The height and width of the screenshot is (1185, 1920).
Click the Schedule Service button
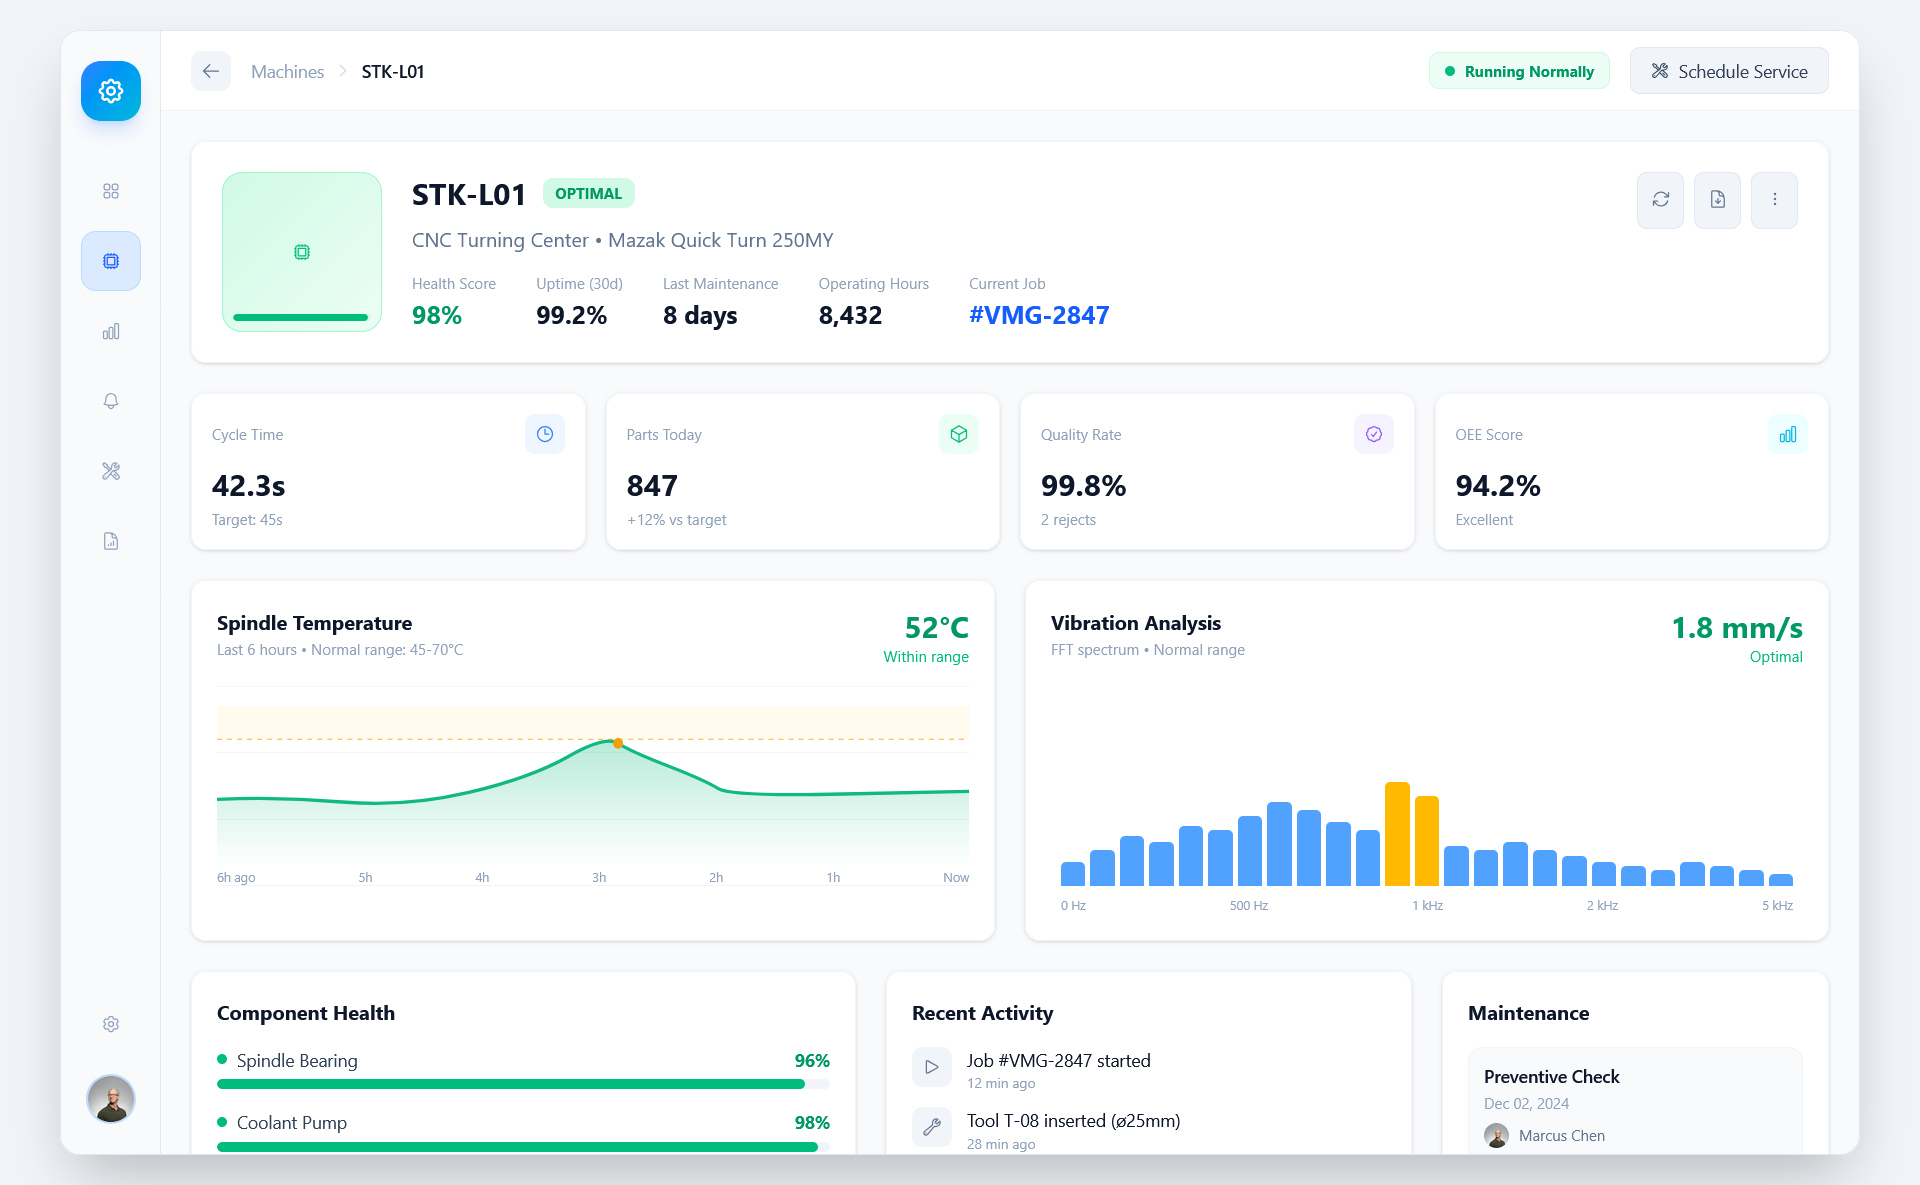click(1729, 71)
